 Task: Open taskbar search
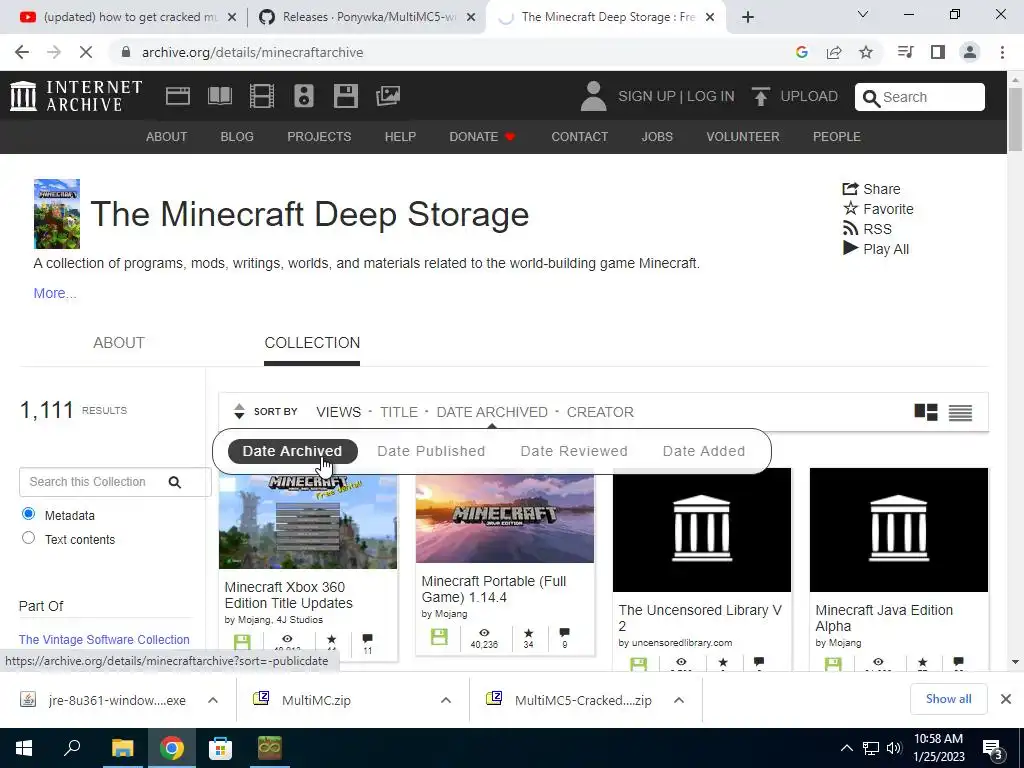tap(72, 748)
